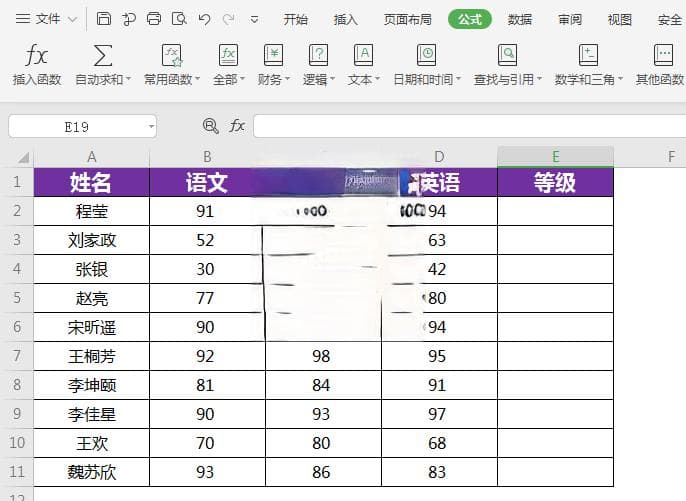Click the cell containing 魏苏欣
This screenshot has height=501, width=686.
(x=91, y=472)
